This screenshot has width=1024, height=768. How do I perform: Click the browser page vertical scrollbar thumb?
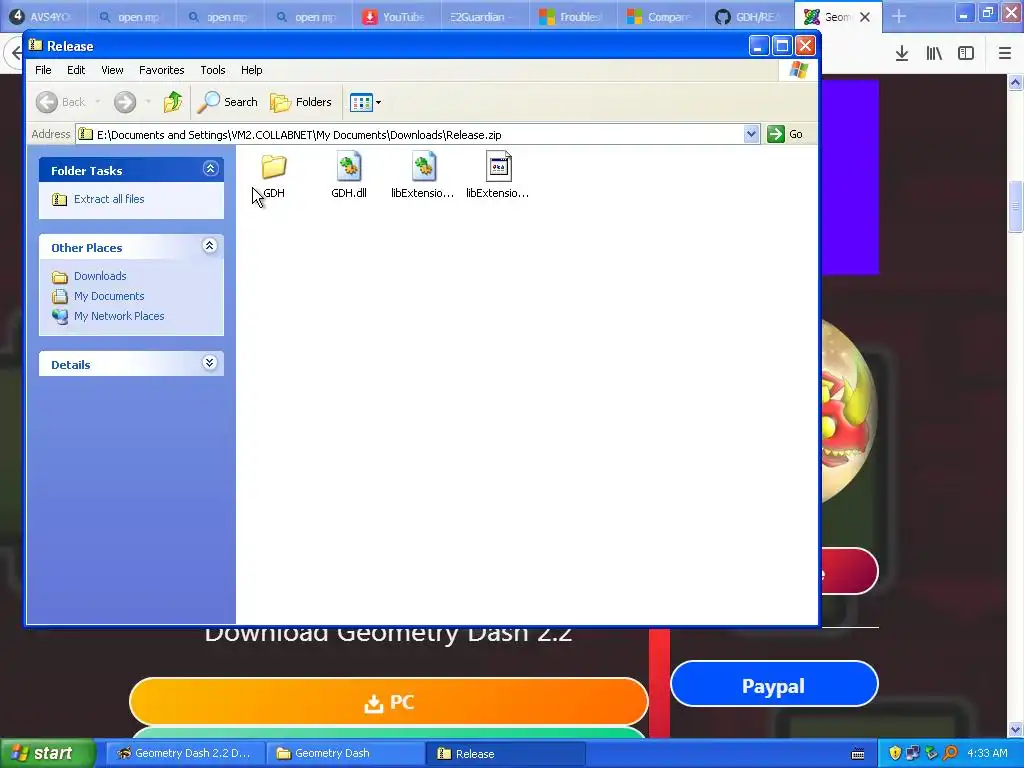(x=1015, y=206)
